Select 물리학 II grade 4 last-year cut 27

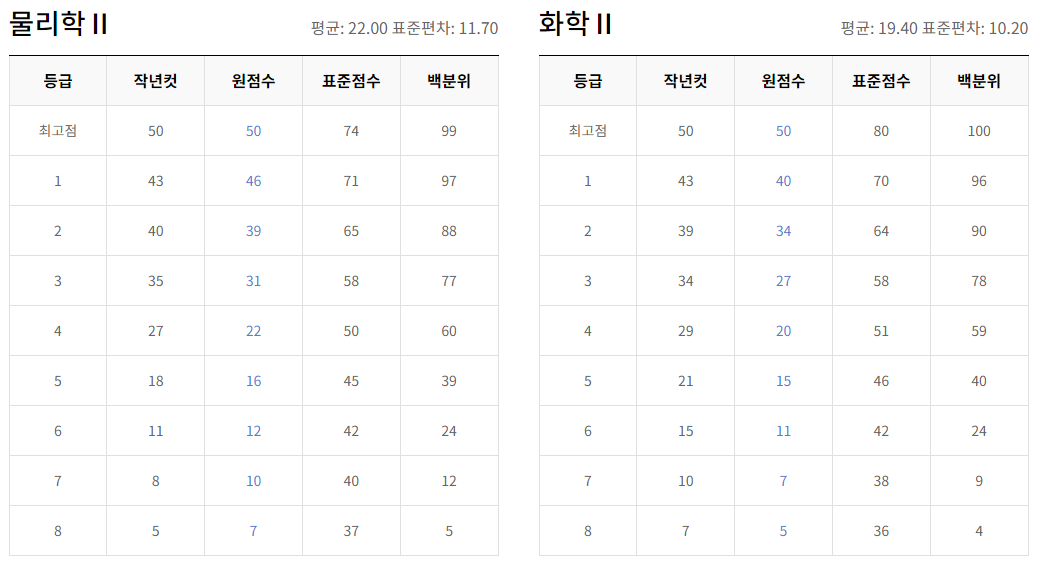(156, 331)
